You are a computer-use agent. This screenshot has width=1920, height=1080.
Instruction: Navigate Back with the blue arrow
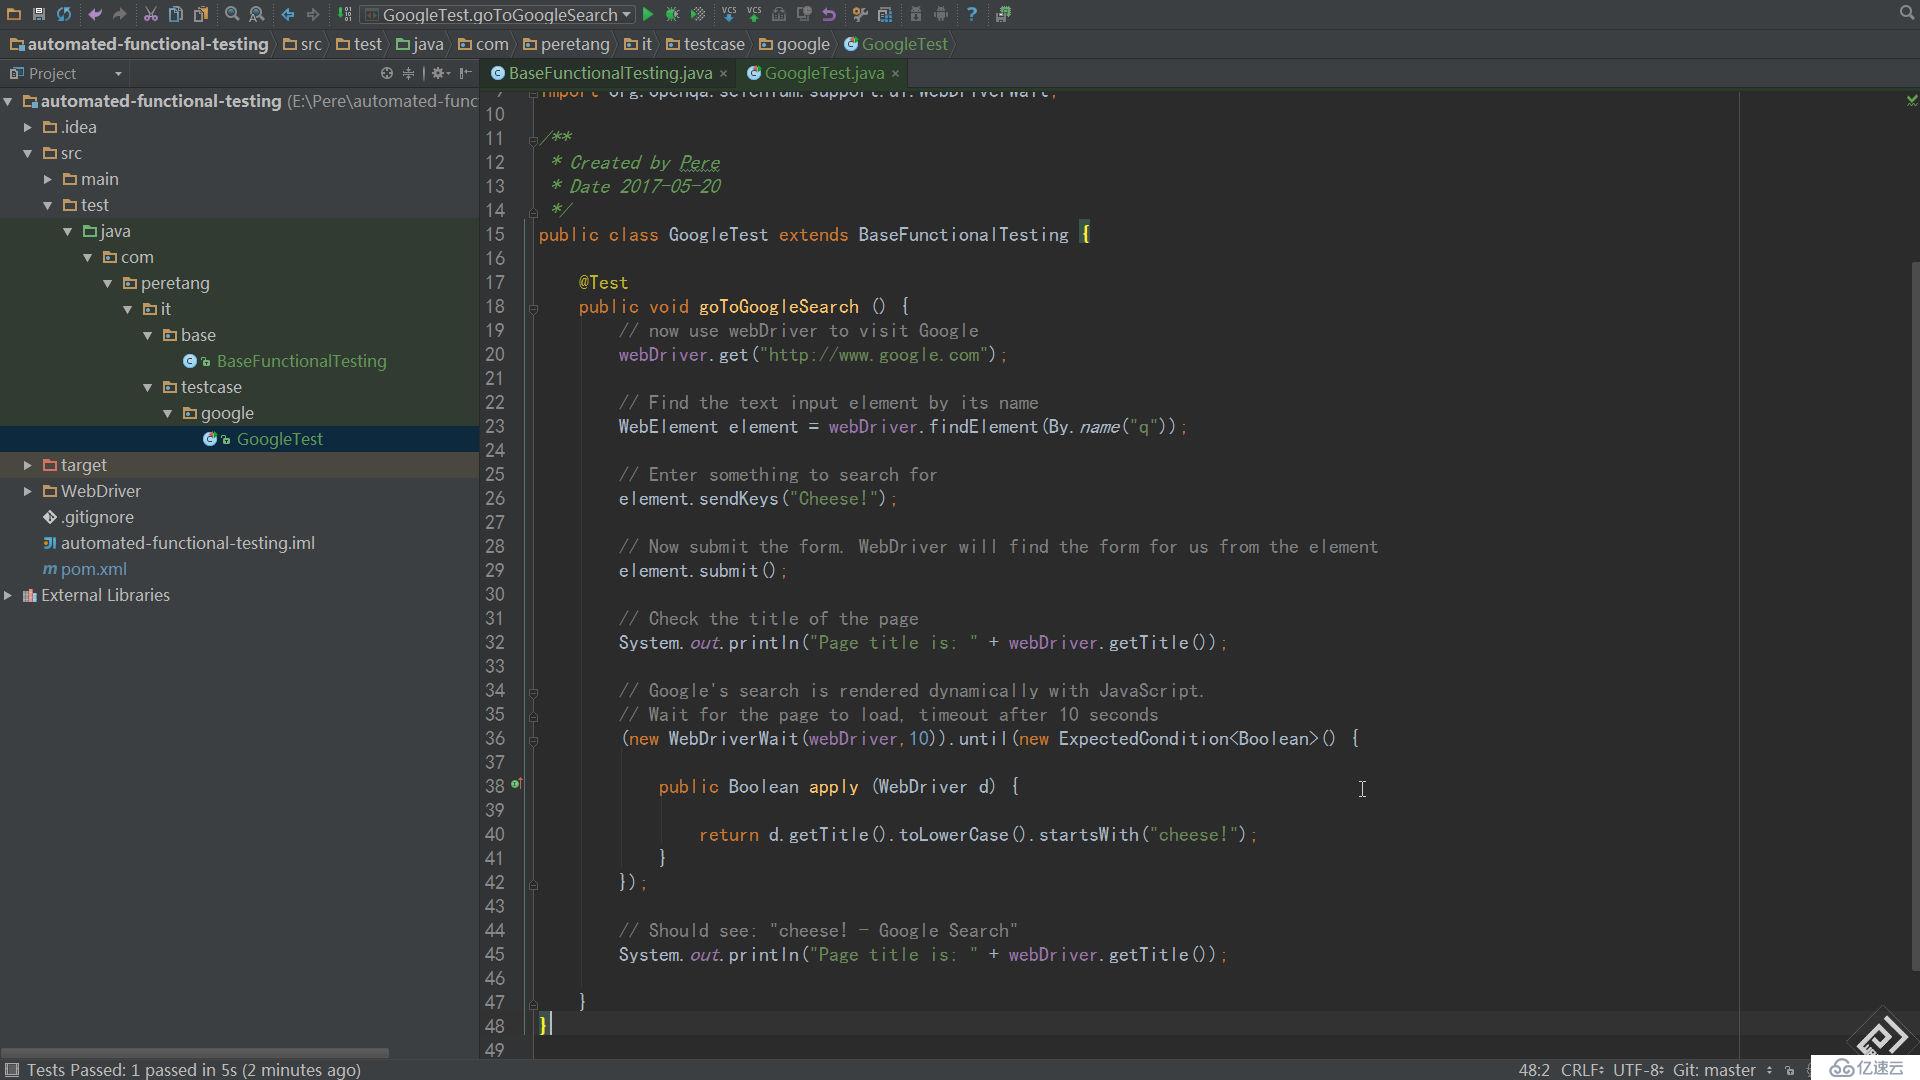(288, 14)
